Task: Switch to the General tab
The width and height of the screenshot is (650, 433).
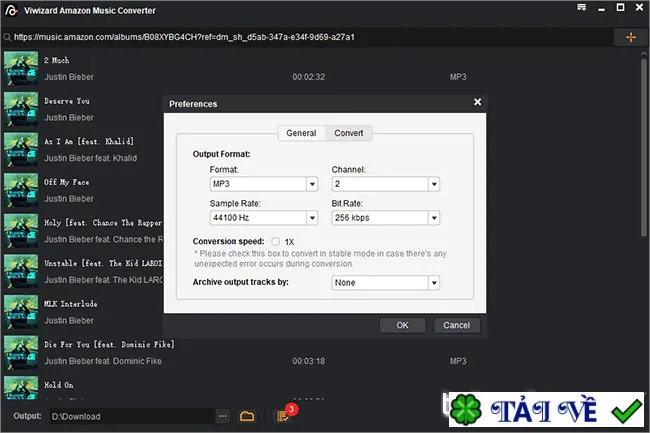Action: pos(301,133)
